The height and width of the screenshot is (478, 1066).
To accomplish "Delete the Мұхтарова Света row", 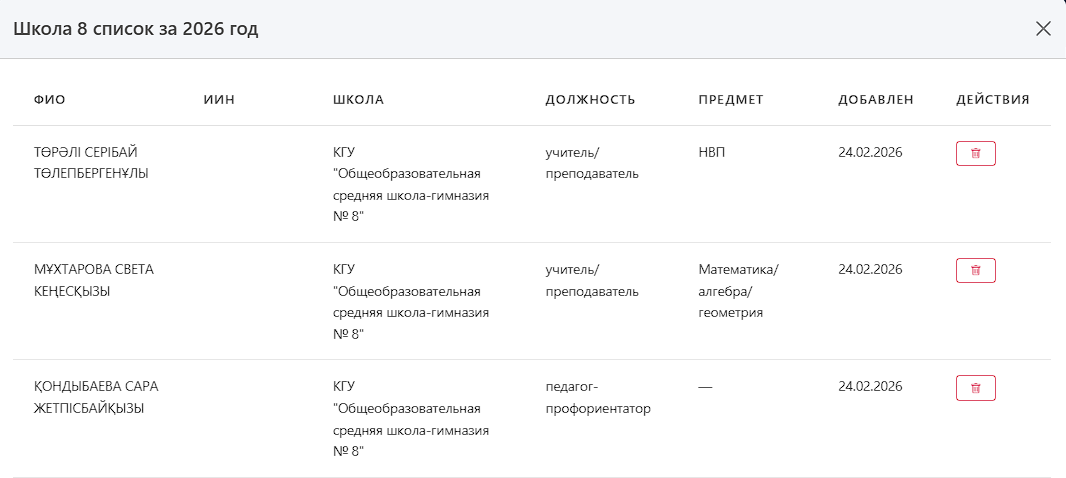I will pyautogui.click(x=975, y=271).
